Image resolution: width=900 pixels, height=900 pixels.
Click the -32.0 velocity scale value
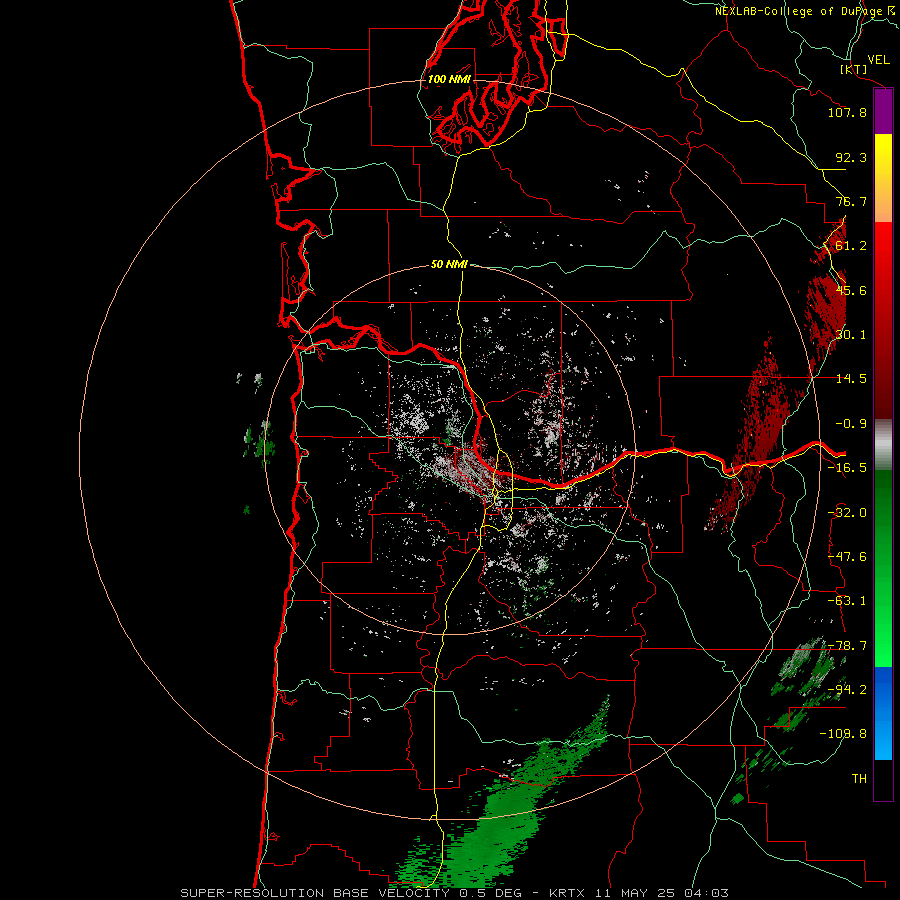pos(847,513)
